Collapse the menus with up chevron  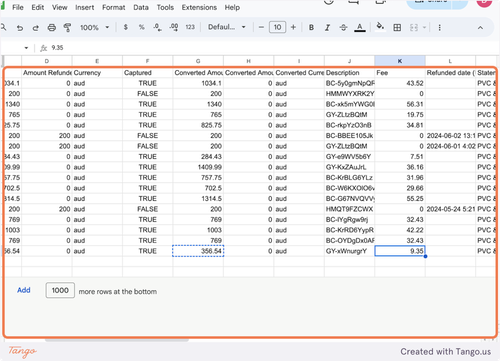pos(480,28)
